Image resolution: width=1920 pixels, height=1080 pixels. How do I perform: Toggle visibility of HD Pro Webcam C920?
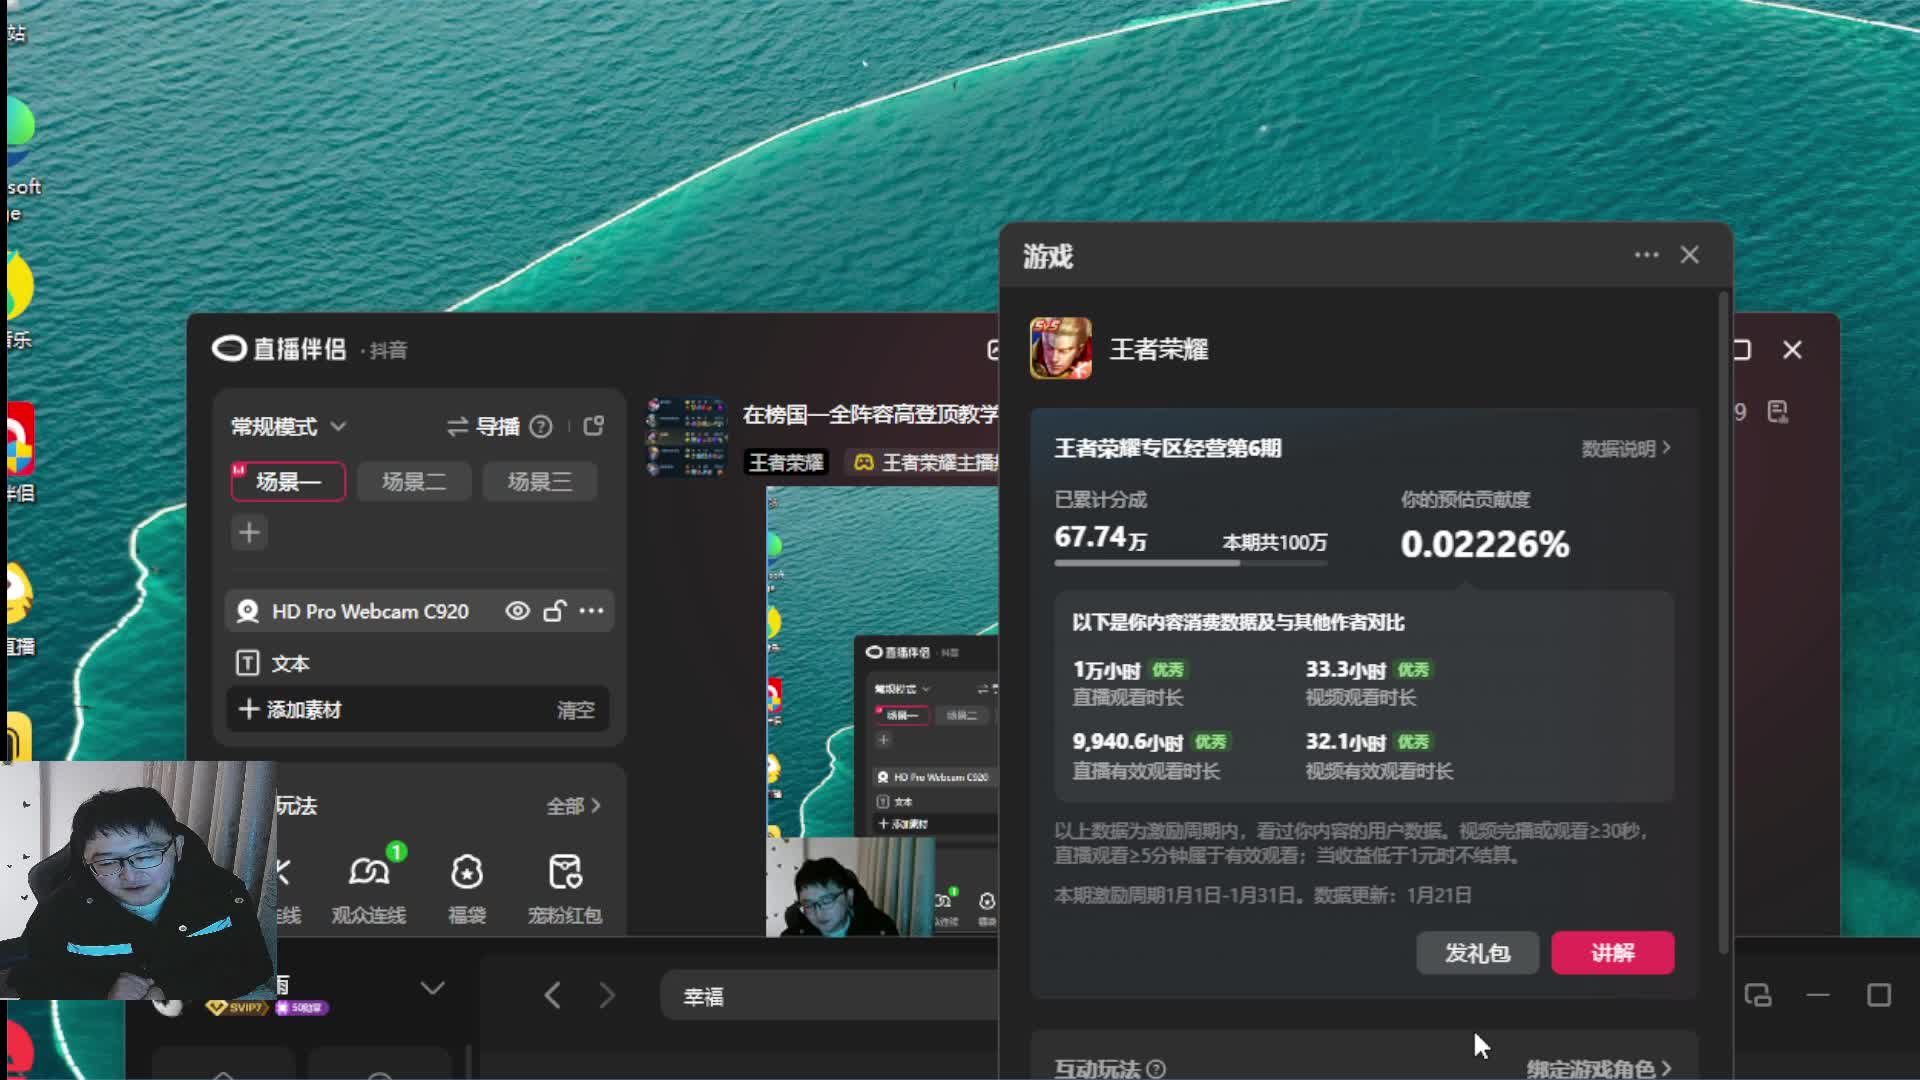(517, 611)
